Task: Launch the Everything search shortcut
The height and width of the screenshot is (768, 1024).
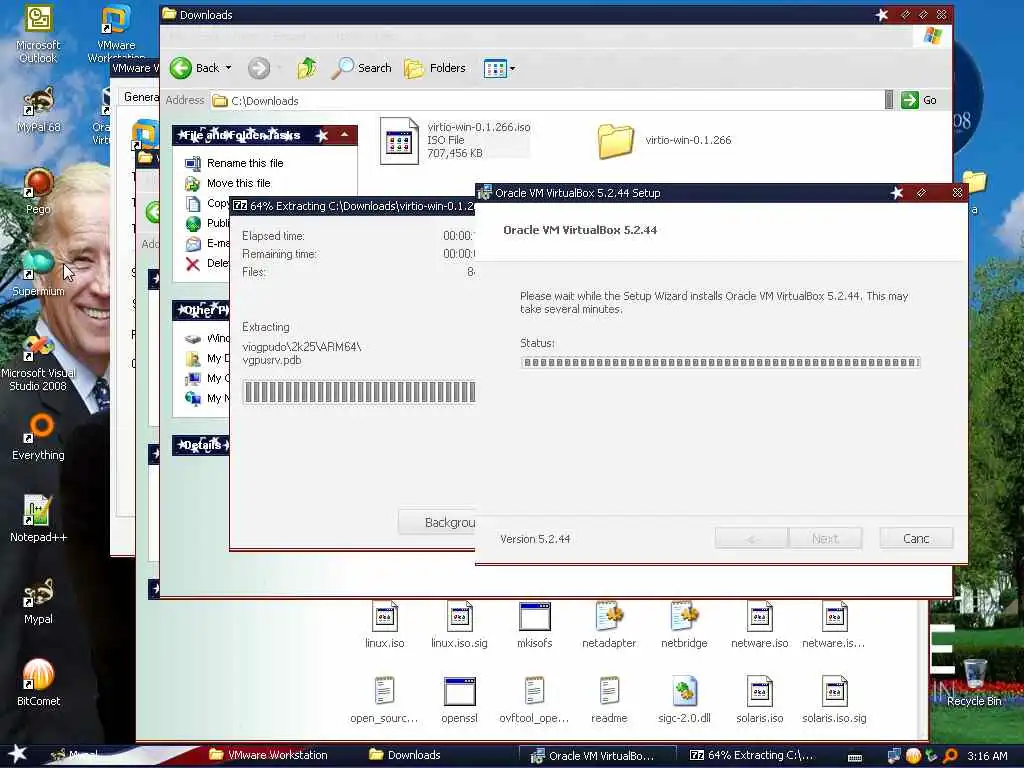Action: coord(38,438)
